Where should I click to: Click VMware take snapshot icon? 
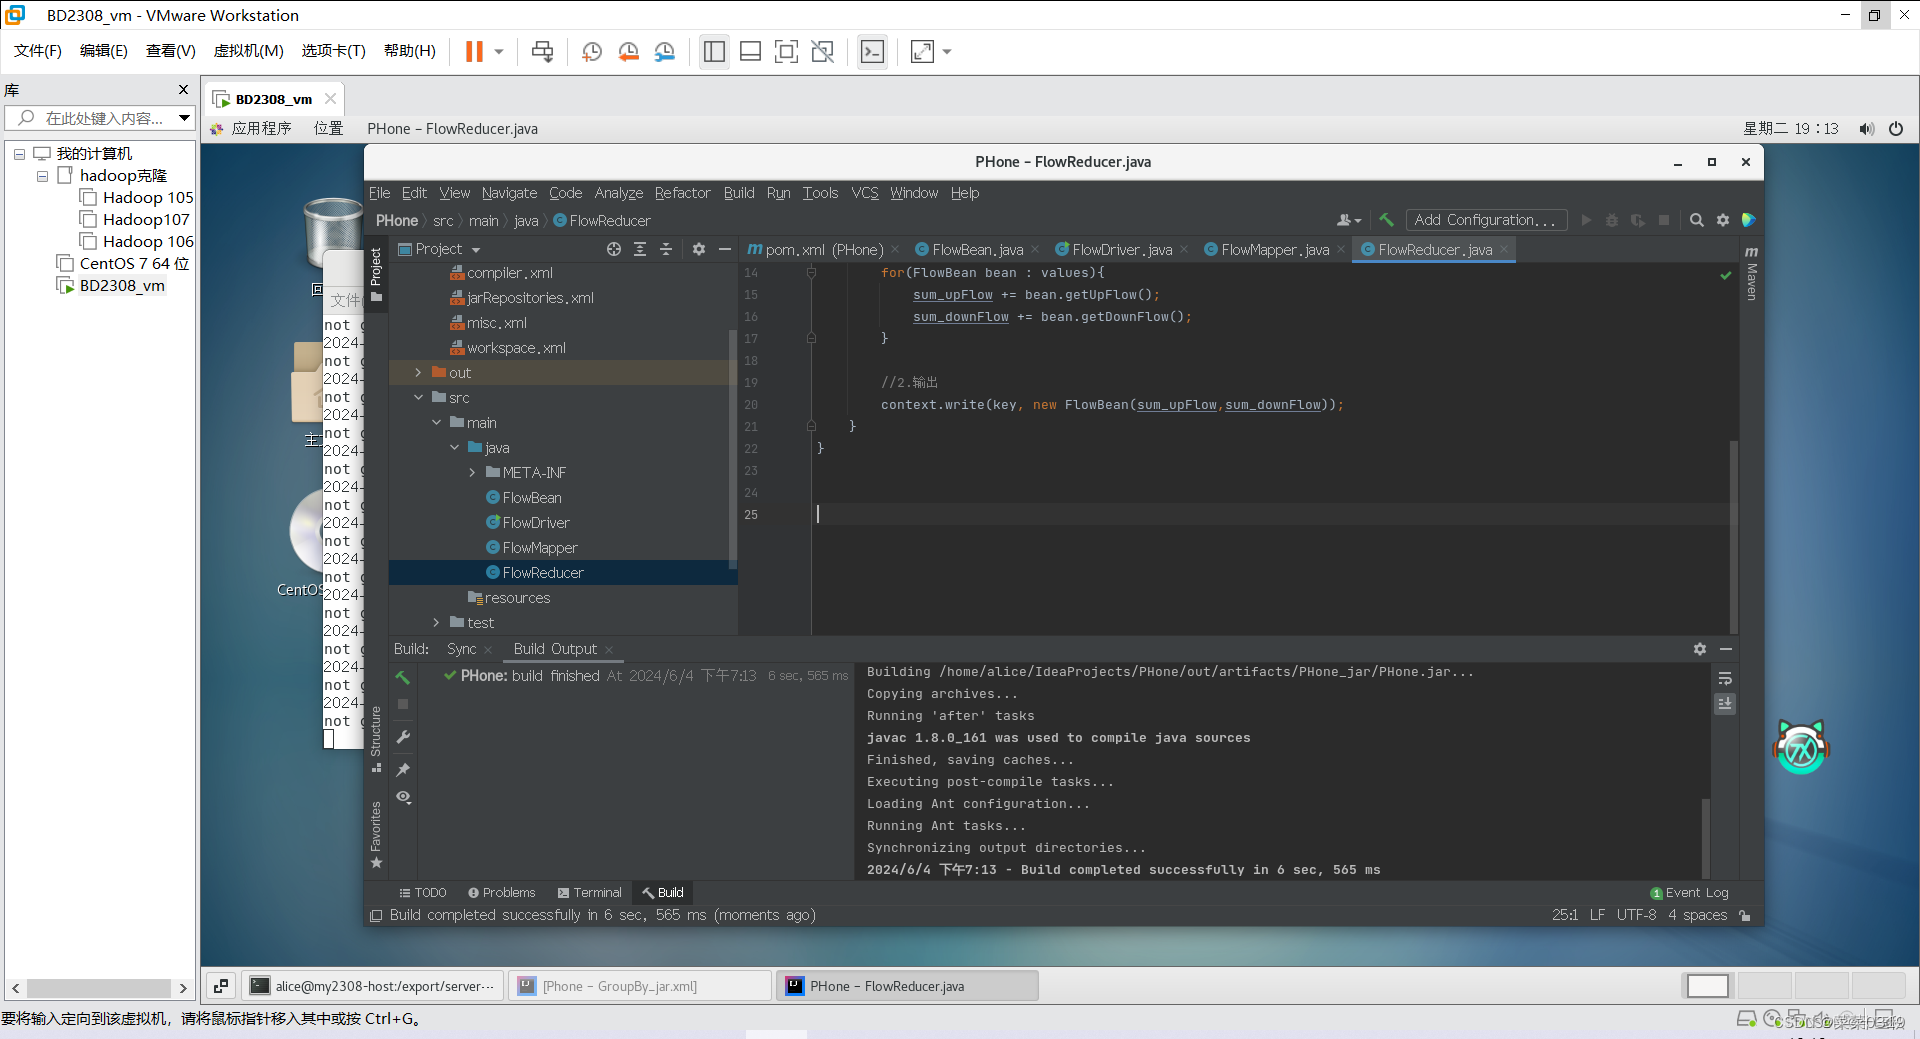click(x=592, y=51)
